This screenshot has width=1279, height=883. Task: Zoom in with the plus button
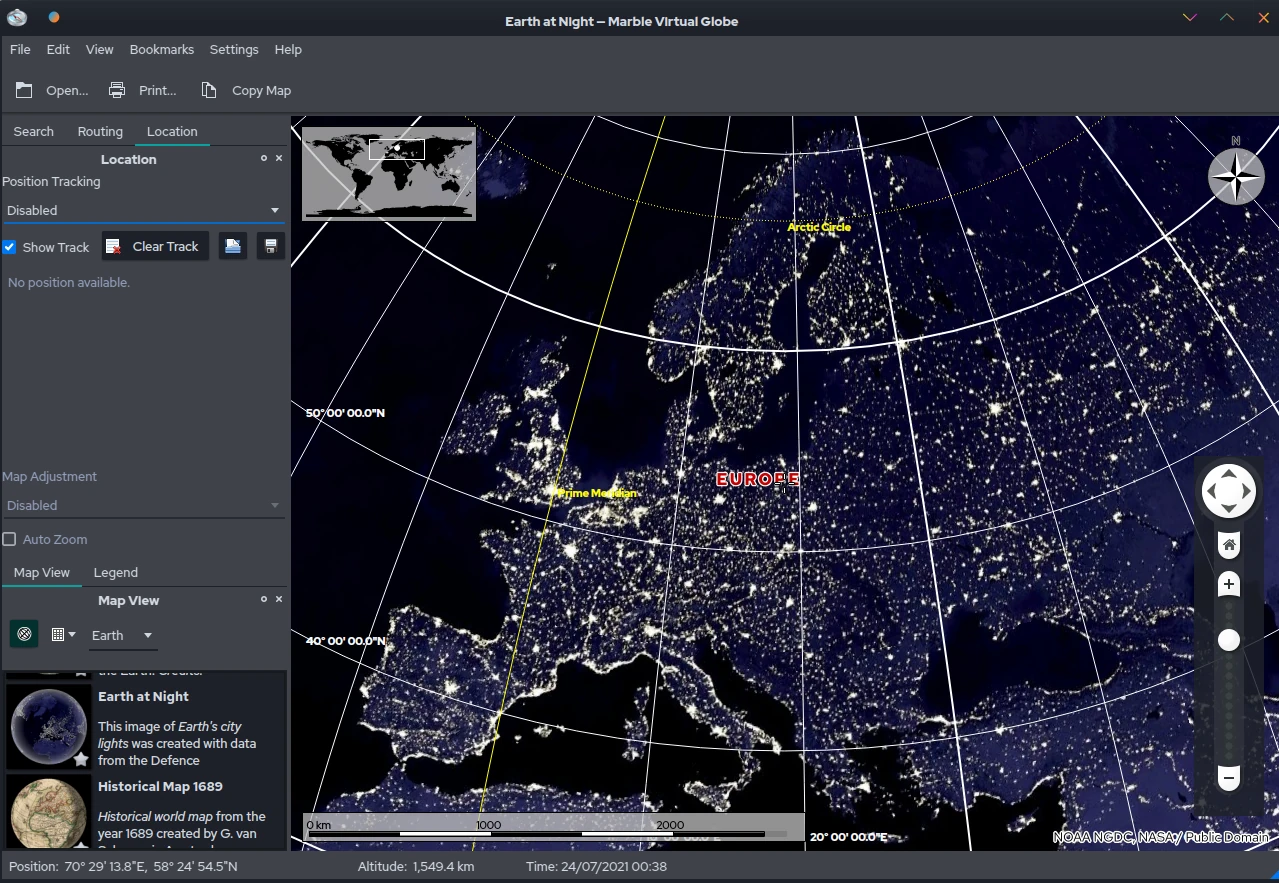pos(1229,584)
